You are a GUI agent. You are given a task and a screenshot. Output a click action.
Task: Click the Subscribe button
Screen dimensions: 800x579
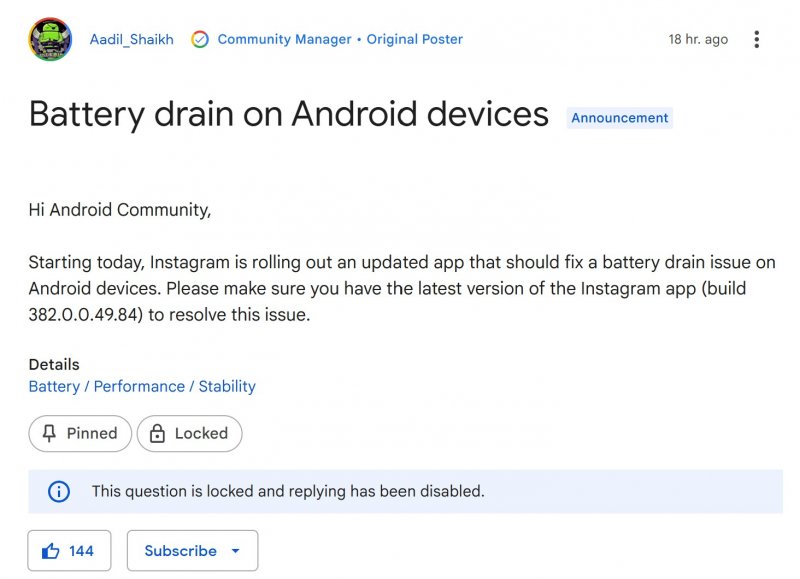click(181, 551)
